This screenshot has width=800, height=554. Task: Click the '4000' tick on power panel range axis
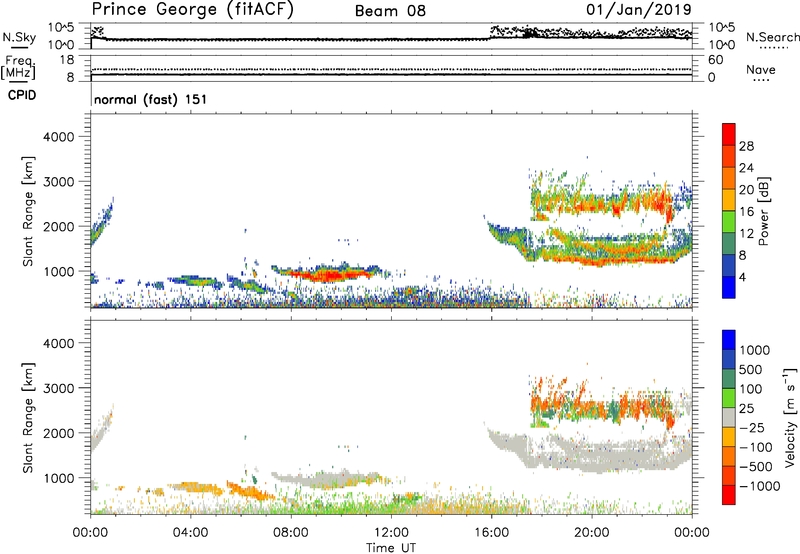point(58,137)
